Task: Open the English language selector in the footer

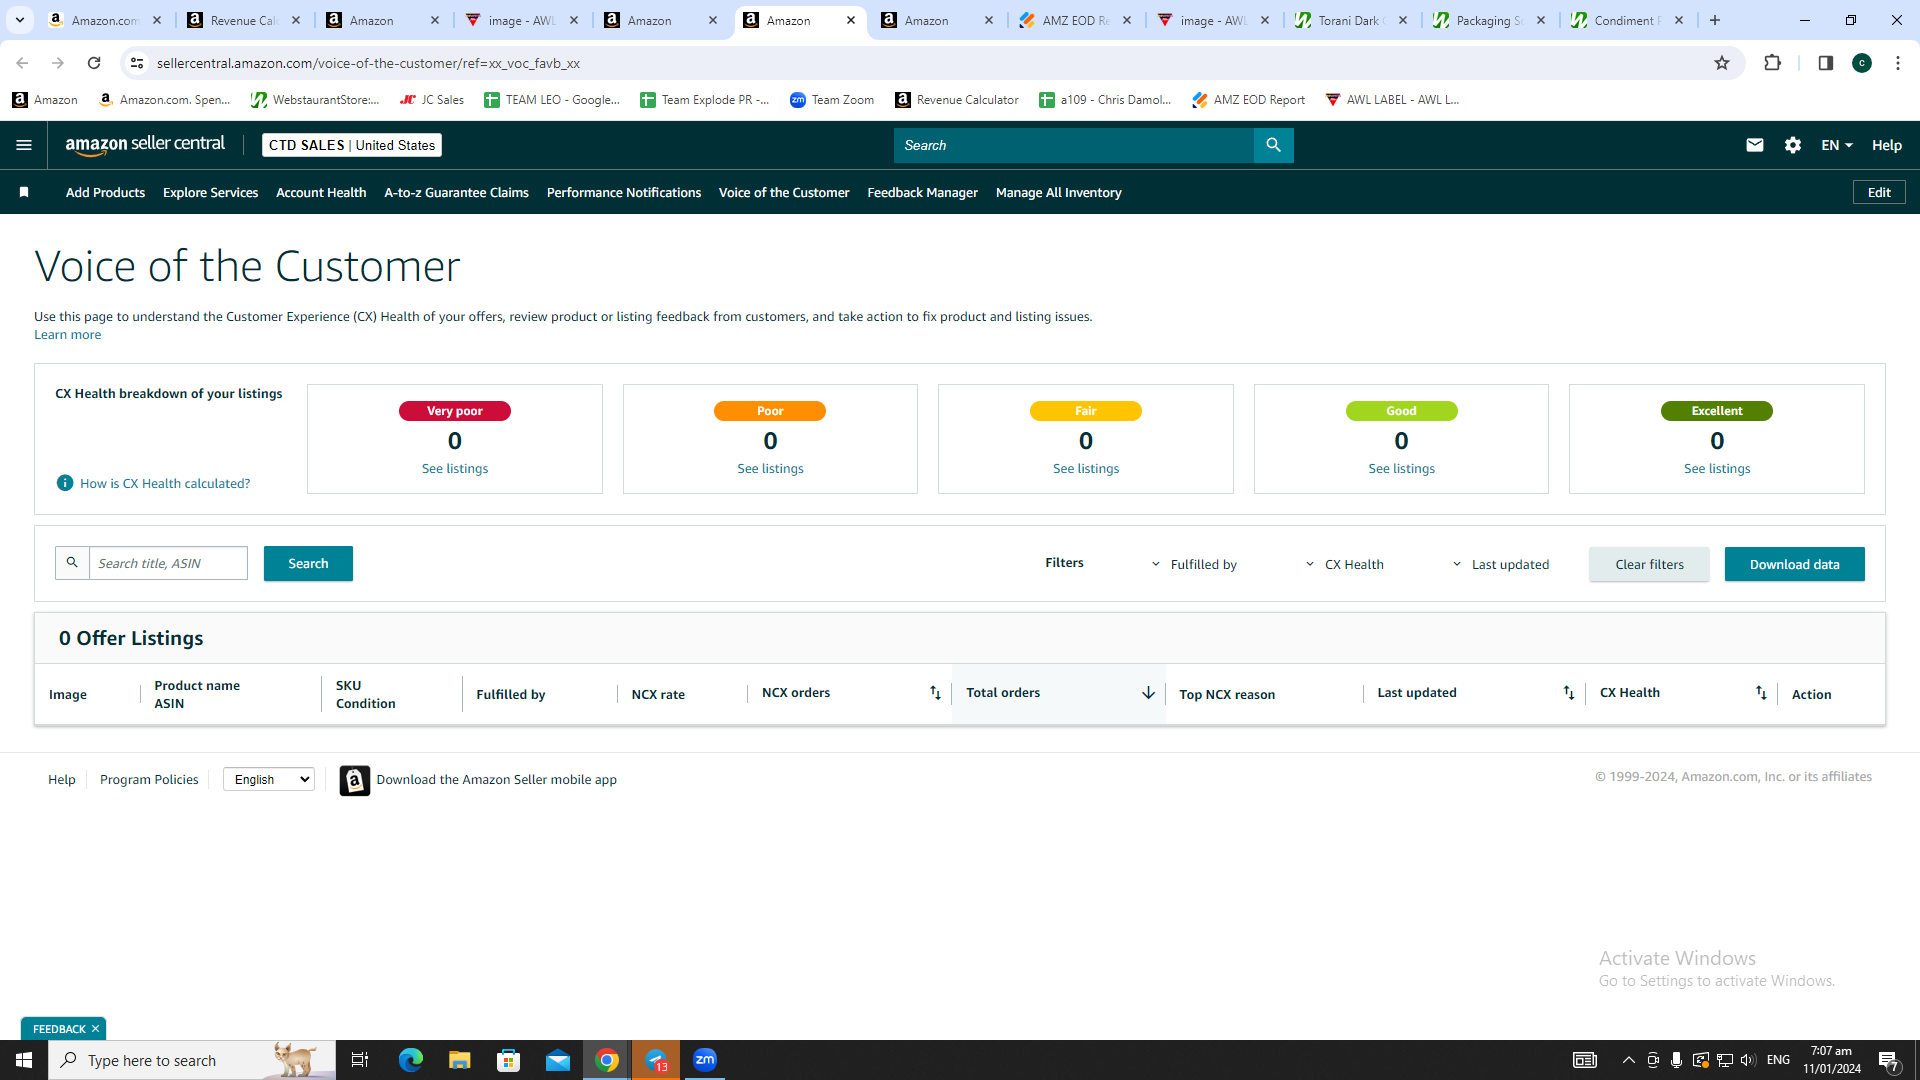Action: (x=268, y=779)
